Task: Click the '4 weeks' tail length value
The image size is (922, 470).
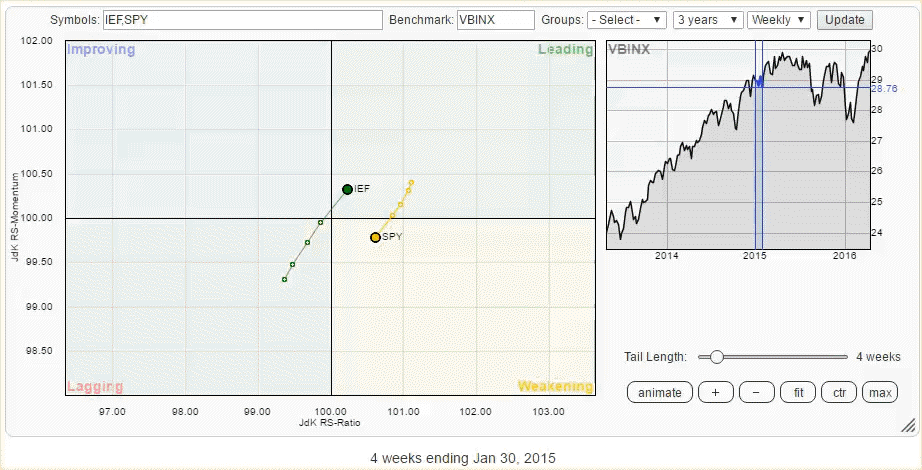Action: (x=878, y=356)
